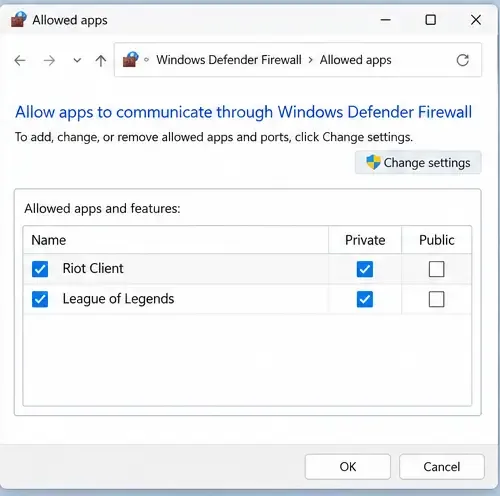This screenshot has width=500, height=496.
Task: Uncheck the Riot Client name checkbox
Action: [40, 269]
